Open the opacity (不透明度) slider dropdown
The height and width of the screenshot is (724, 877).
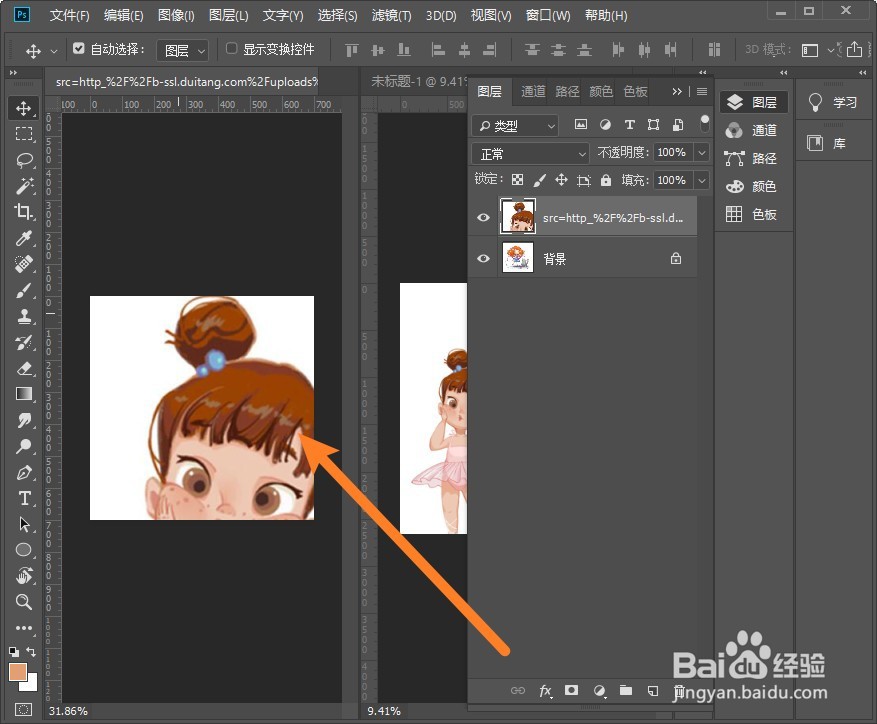[702, 152]
